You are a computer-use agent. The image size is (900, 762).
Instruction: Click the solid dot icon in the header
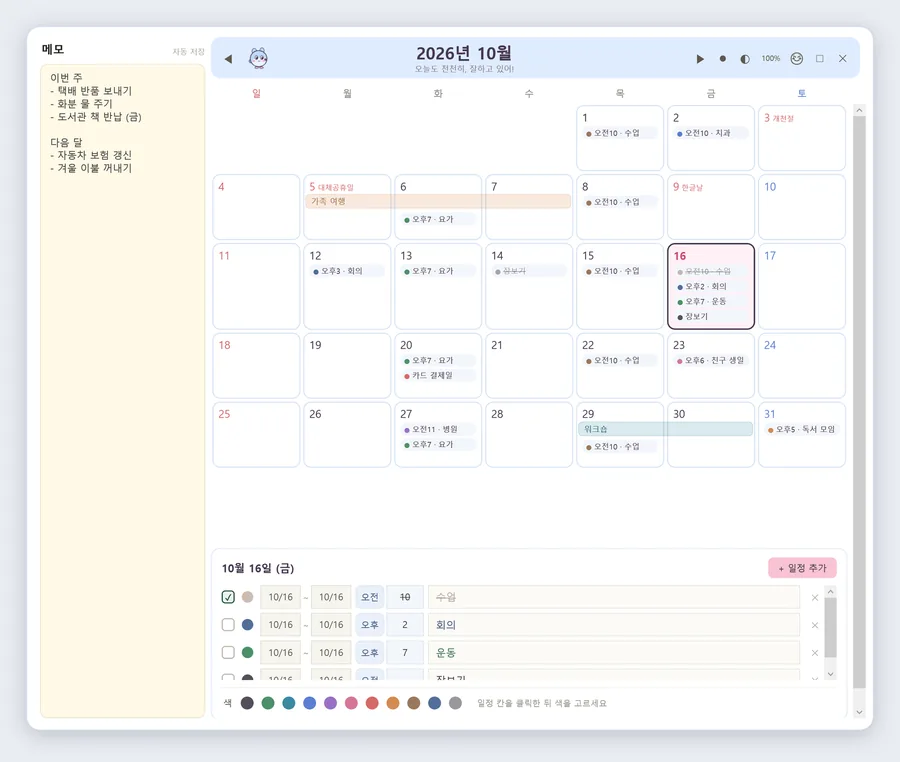click(723, 59)
